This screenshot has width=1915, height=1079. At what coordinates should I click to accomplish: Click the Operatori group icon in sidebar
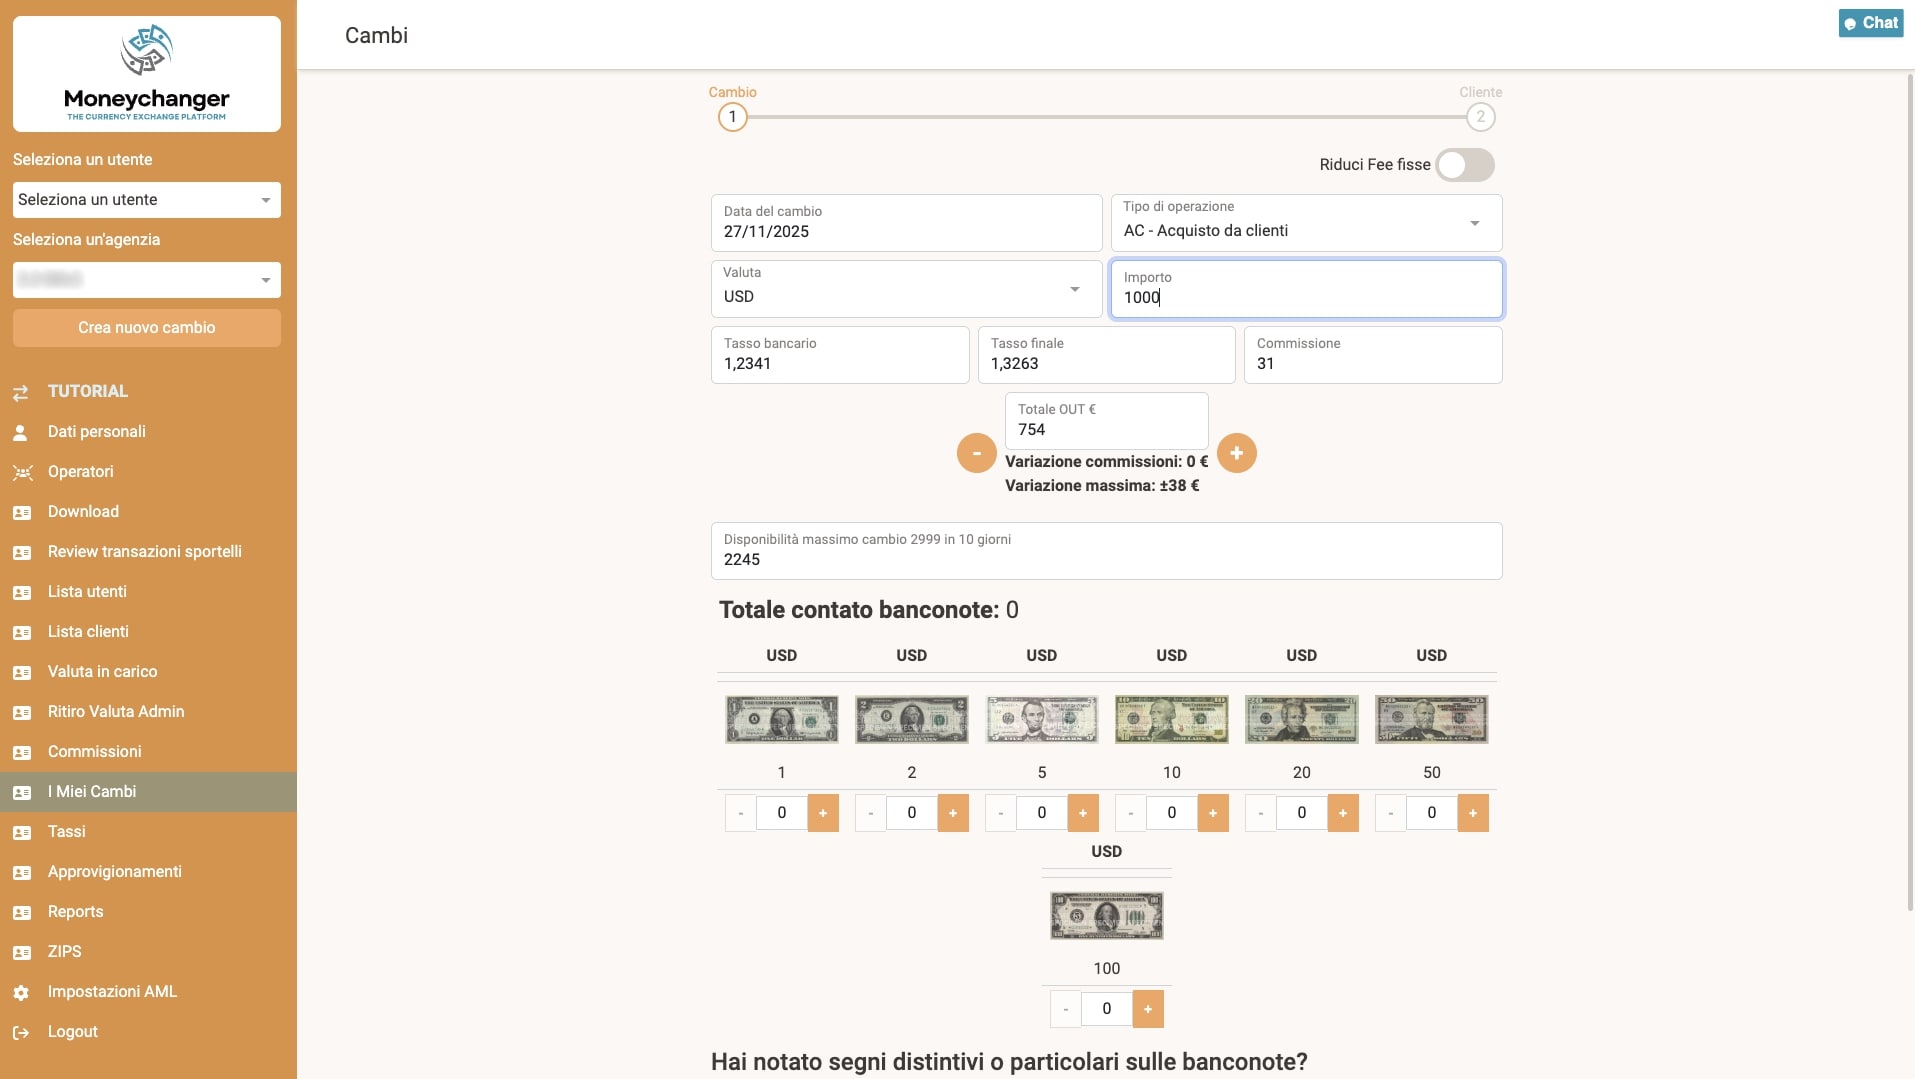pos(22,473)
